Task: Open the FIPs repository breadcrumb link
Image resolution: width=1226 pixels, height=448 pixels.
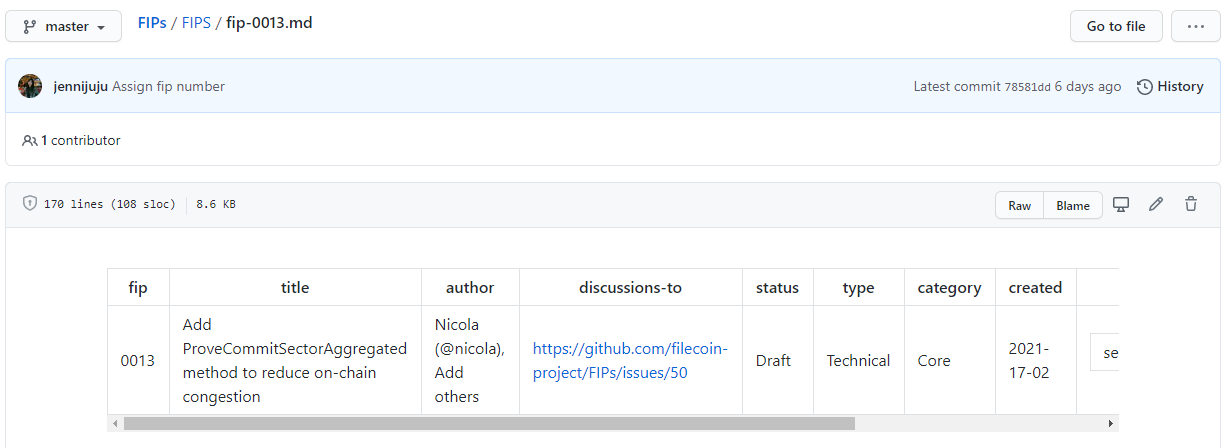Action: pos(151,22)
